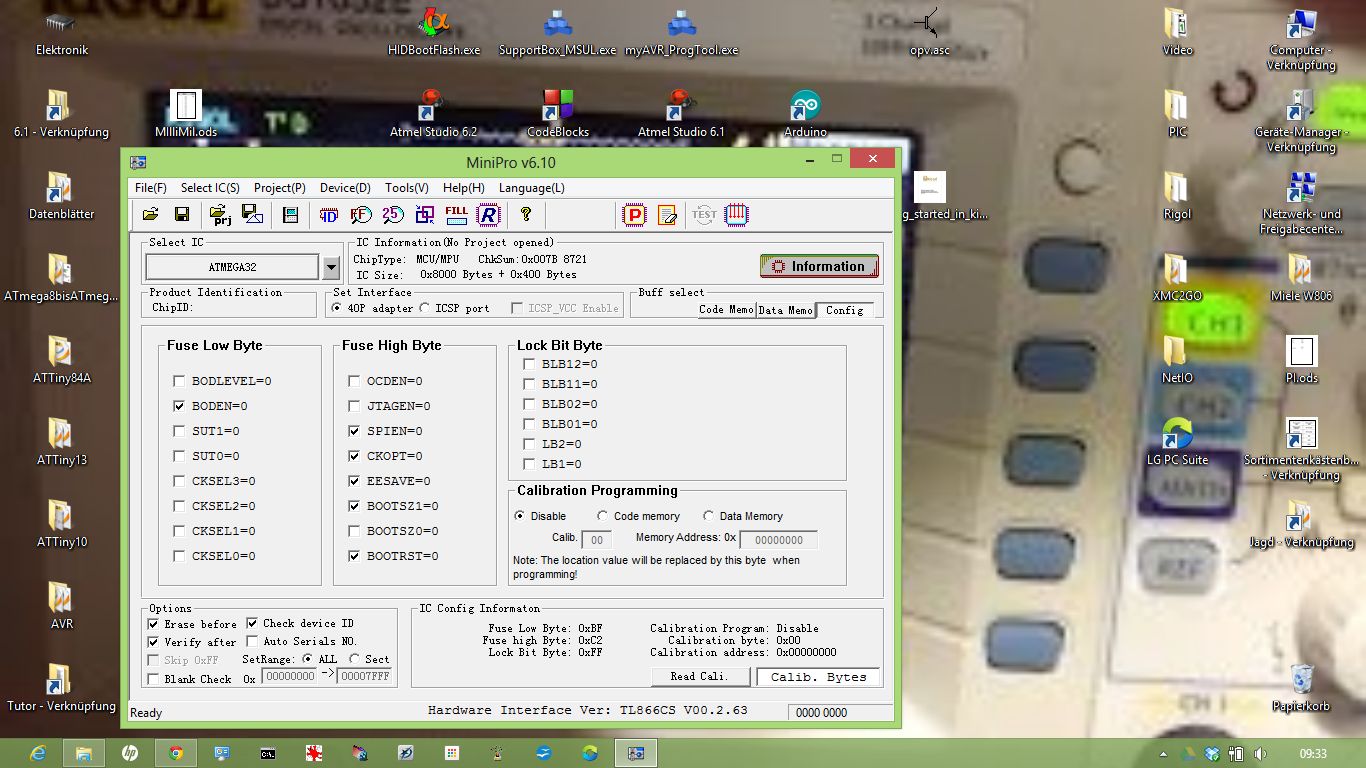Click the Read Cali. button
The image size is (1366, 768).
point(699,676)
